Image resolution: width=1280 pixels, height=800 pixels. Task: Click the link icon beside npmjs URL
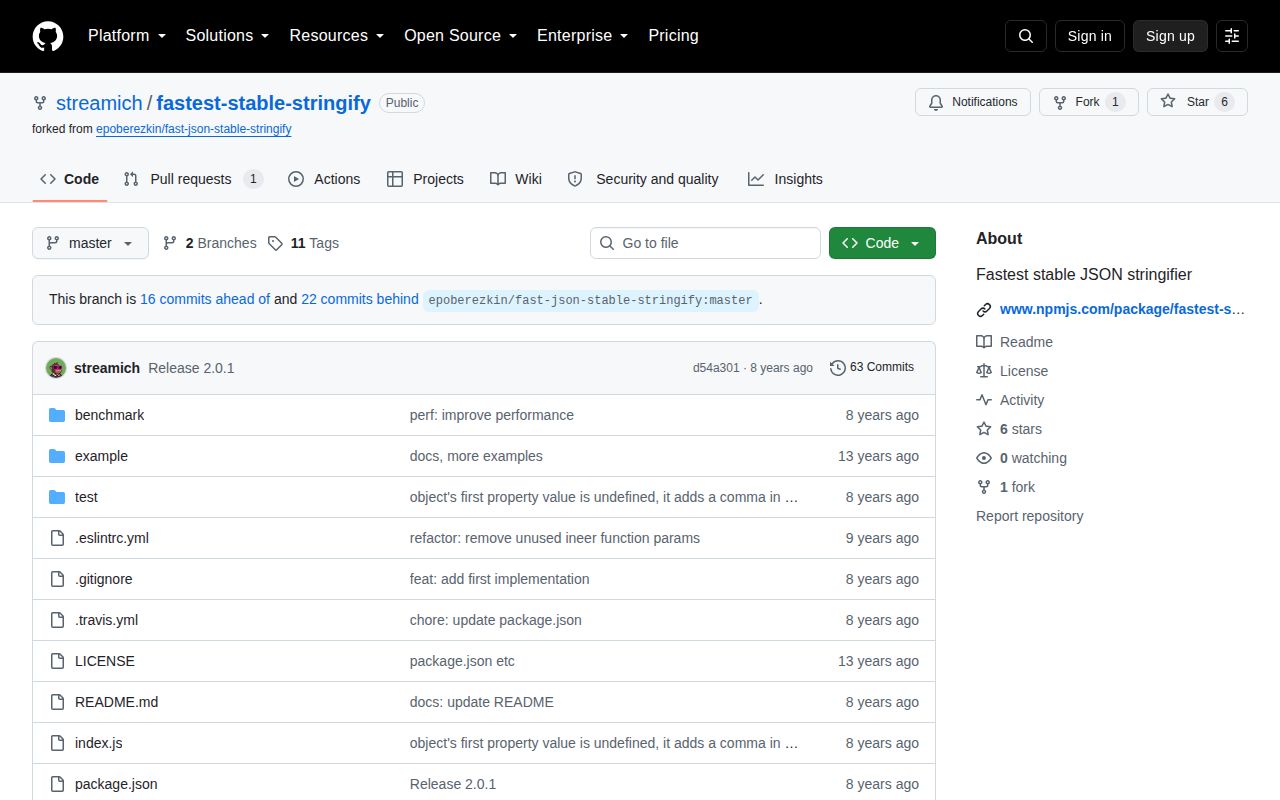tap(984, 310)
